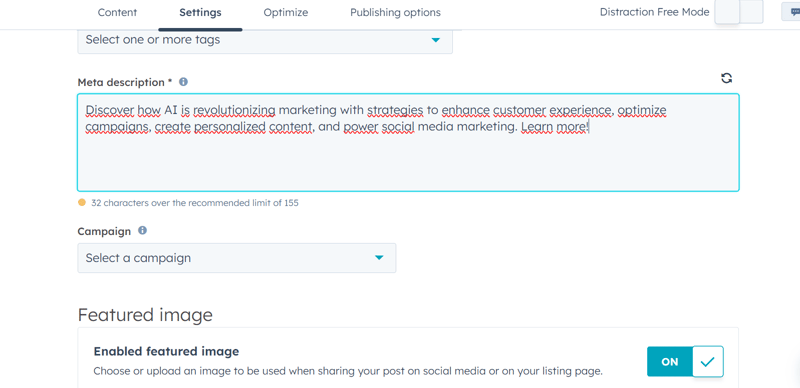This screenshot has height=388, width=800.
Task: Click the characters over recommended limit message
Action: [x=195, y=203]
